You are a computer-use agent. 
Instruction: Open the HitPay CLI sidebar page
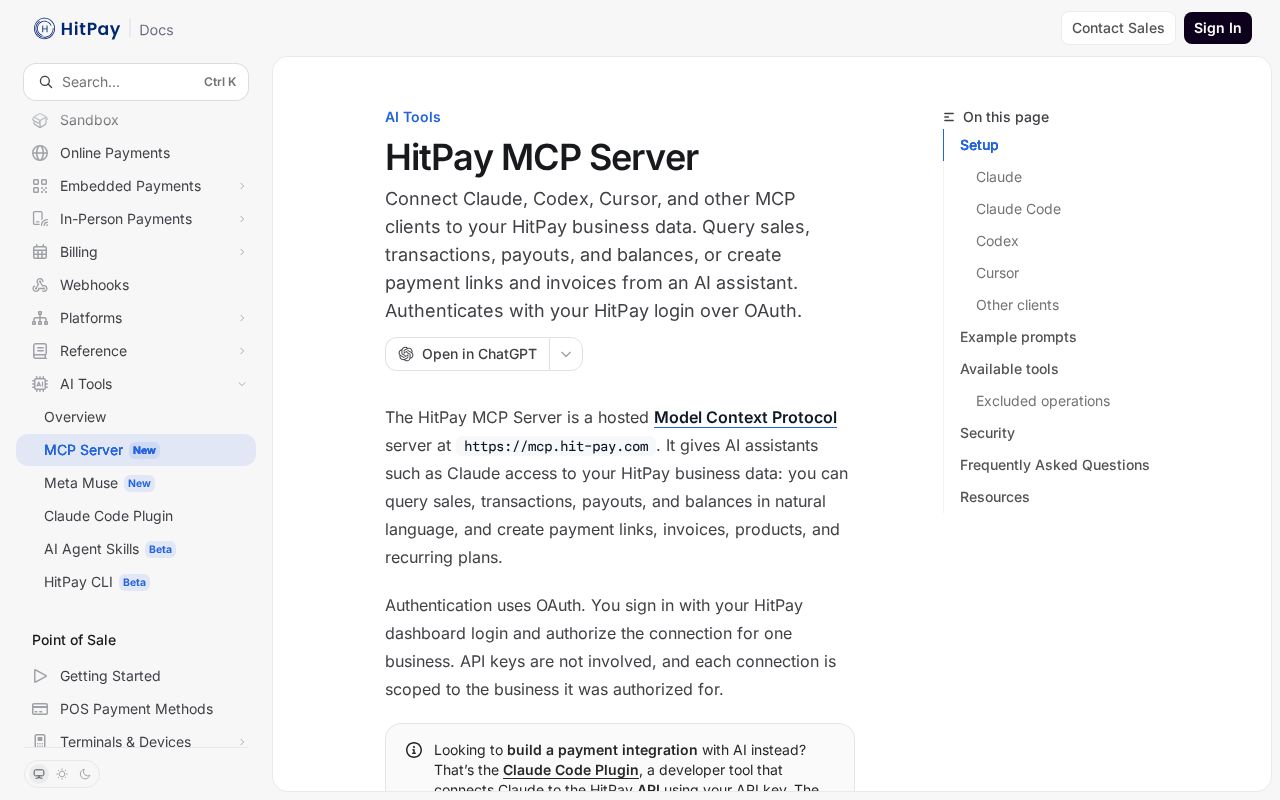pyautogui.click(x=136, y=582)
